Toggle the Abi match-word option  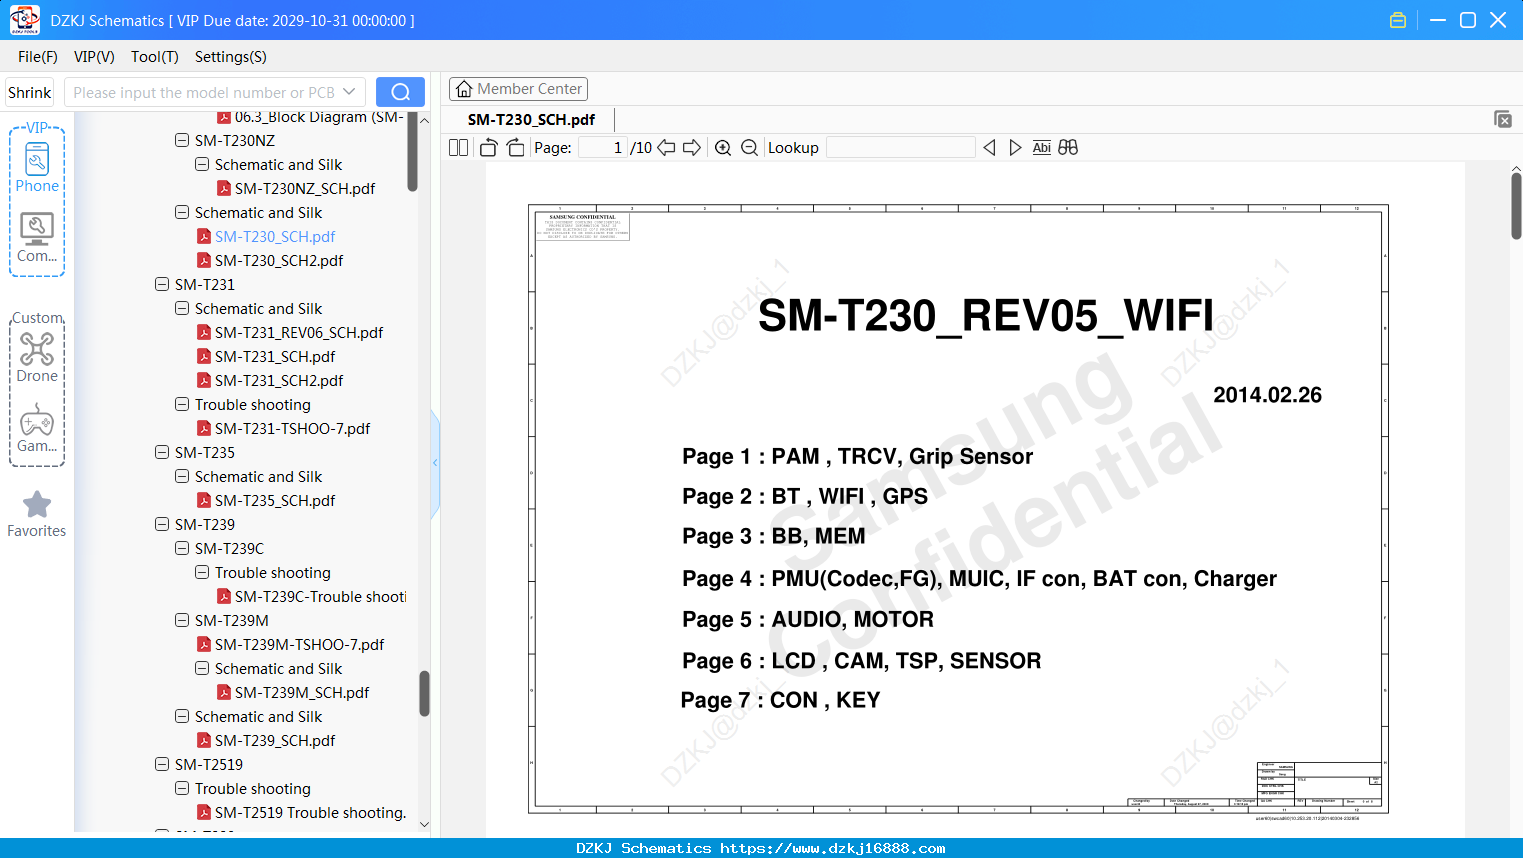[1042, 147]
